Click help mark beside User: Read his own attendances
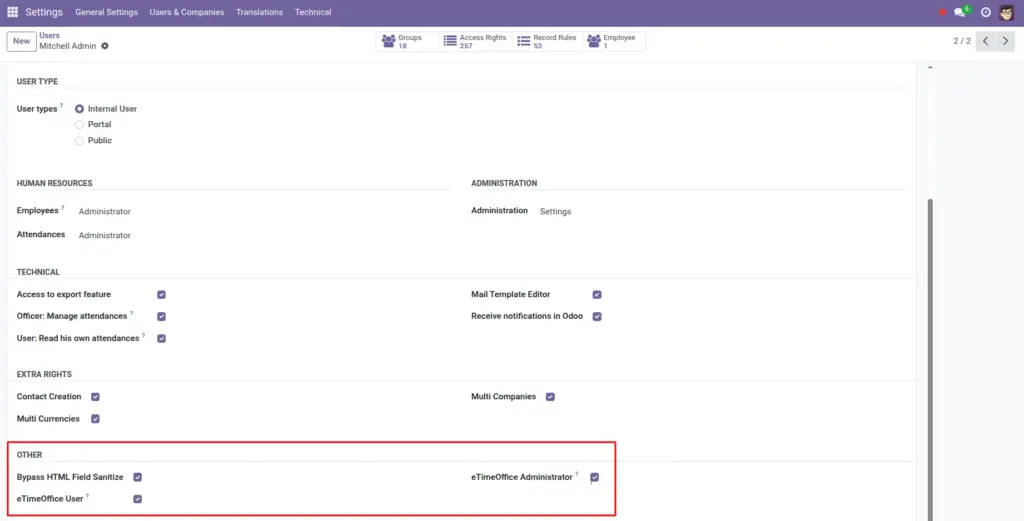Screen dimensions: 1024x521 click(x=144, y=336)
